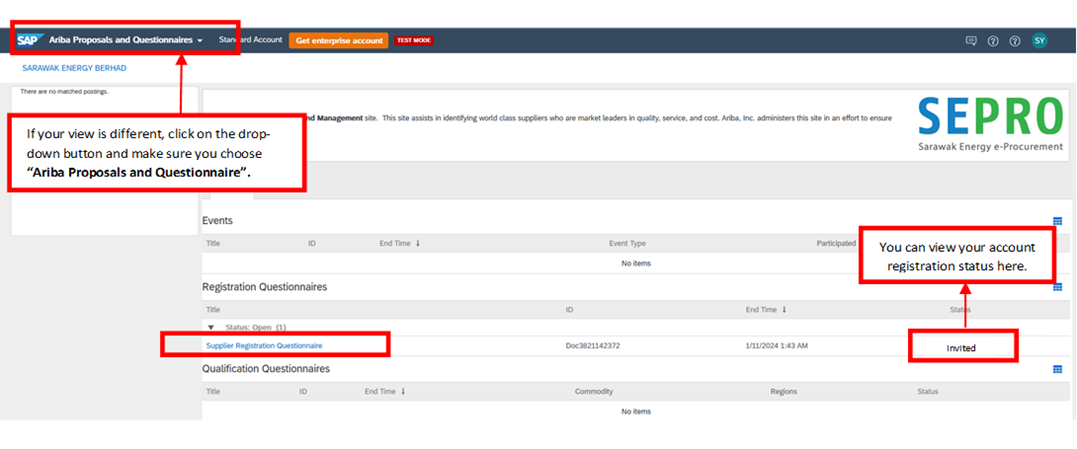Click the Regions column header
This screenshot has width=1077, height=449.
coord(784,391)
